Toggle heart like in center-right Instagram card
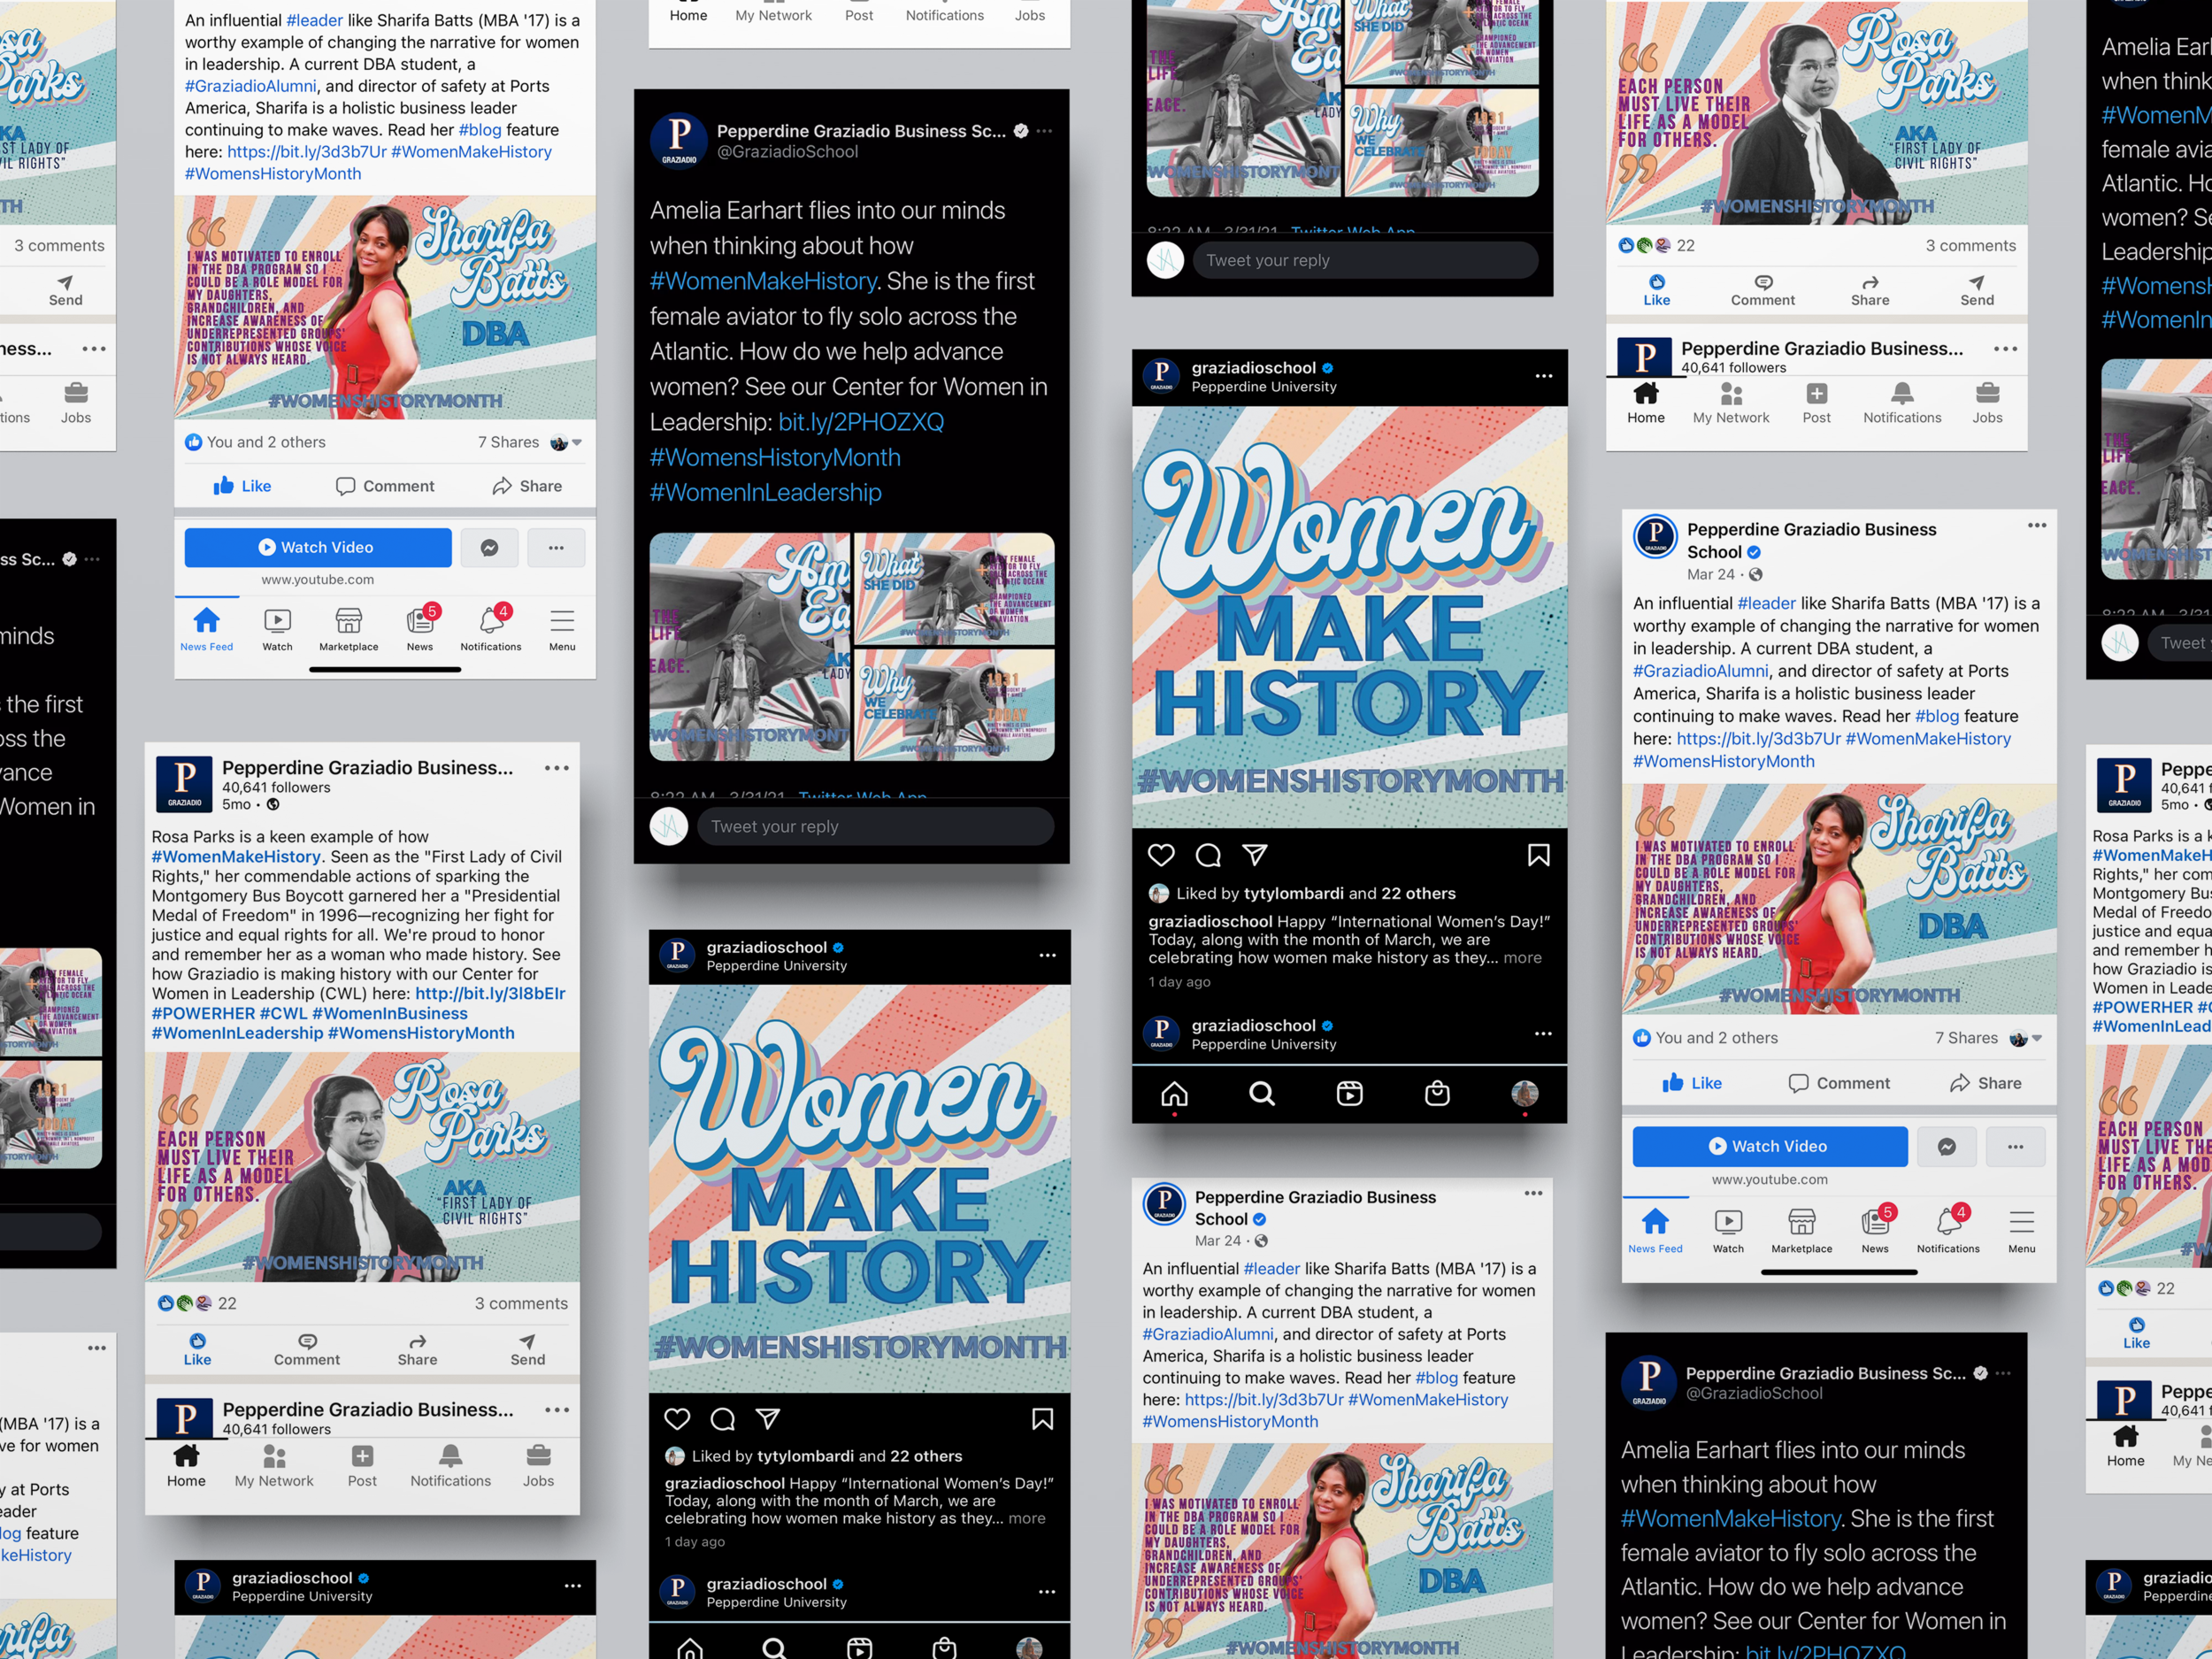This screenshot has width=2212, height=1659. click(x=1161, y=855)
